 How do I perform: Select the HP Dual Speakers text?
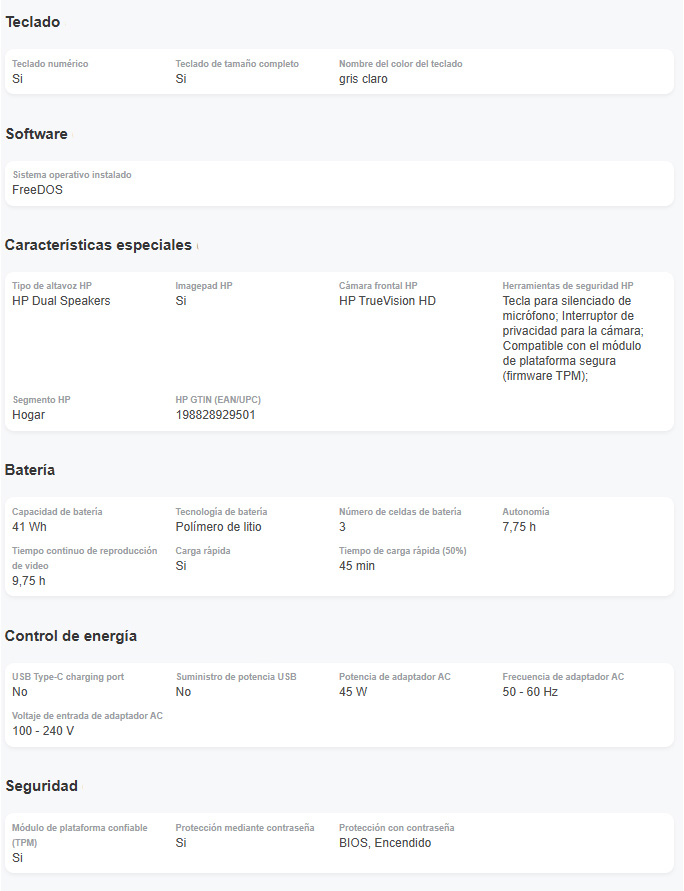[61, 301]
